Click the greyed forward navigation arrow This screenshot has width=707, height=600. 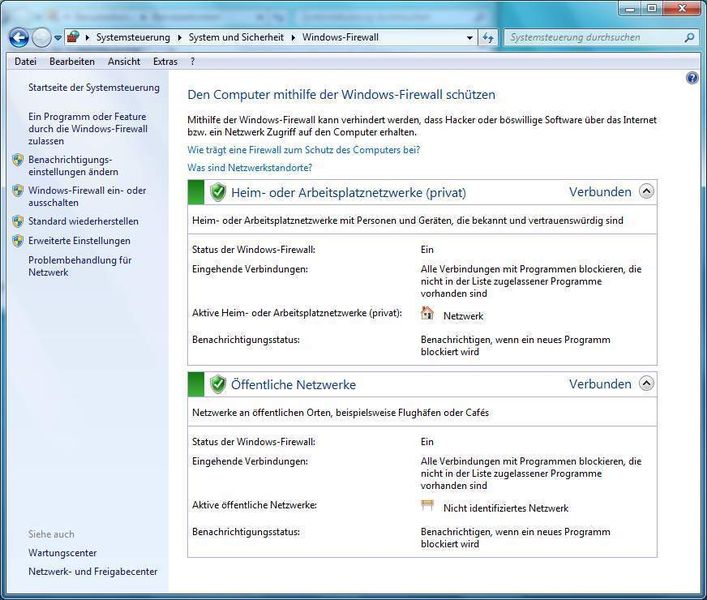[41, 38]
